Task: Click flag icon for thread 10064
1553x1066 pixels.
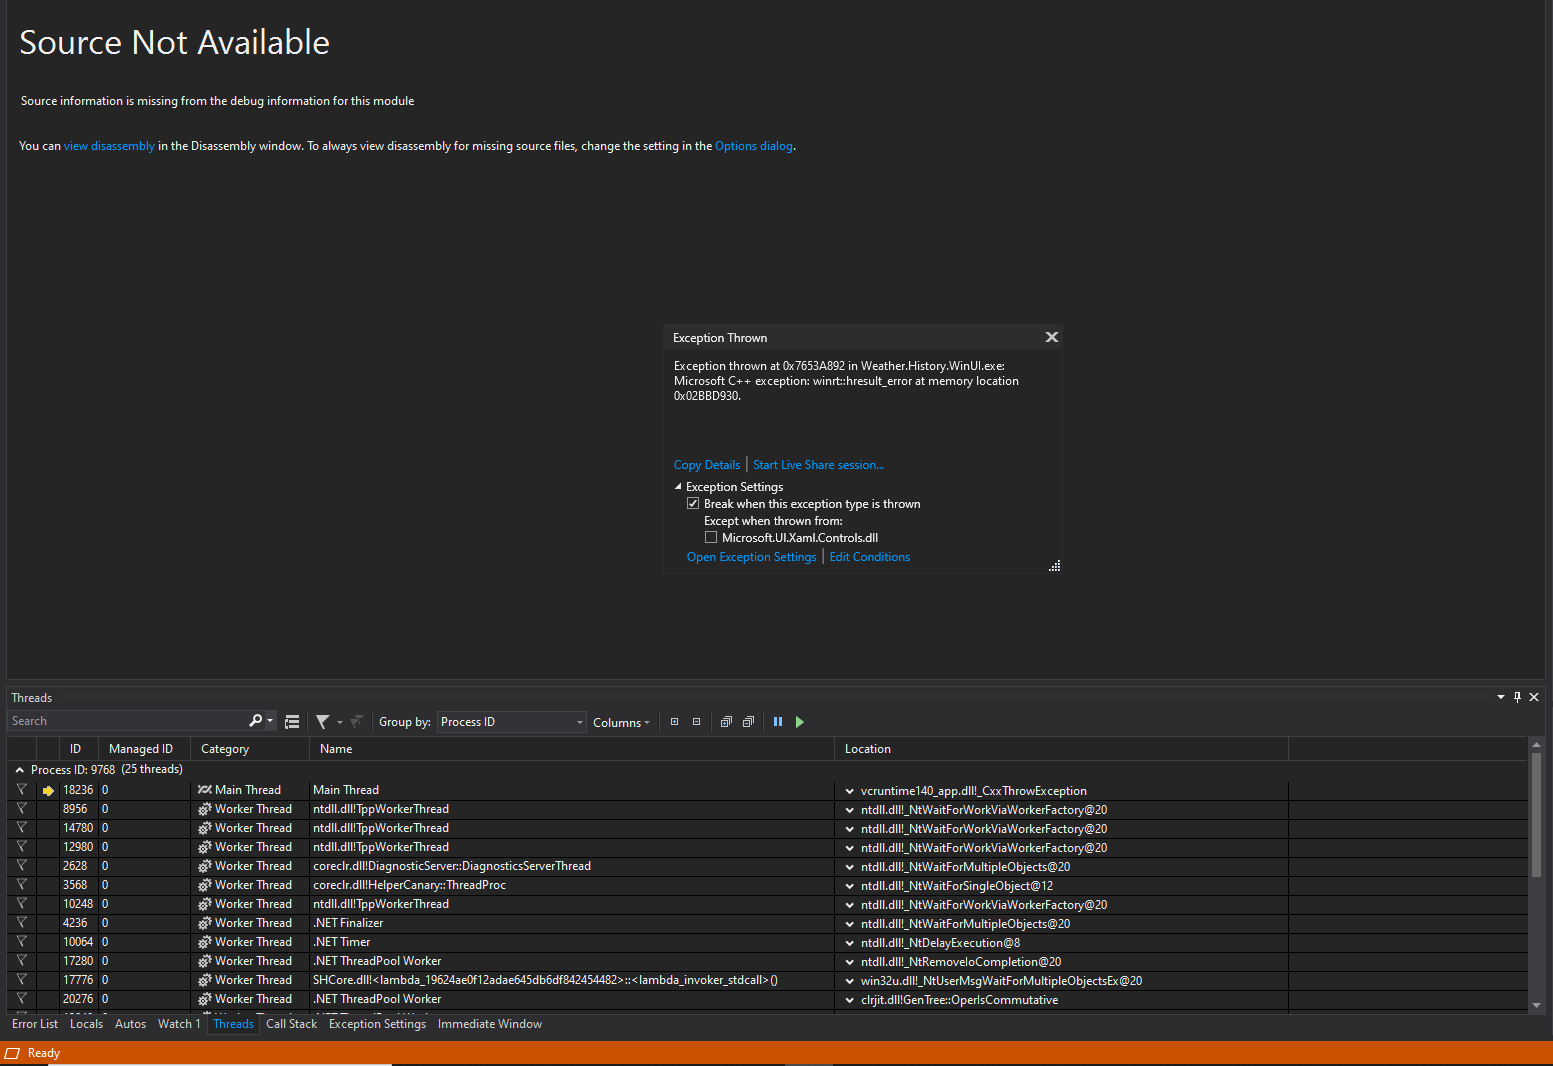Action: click(21, 942)
